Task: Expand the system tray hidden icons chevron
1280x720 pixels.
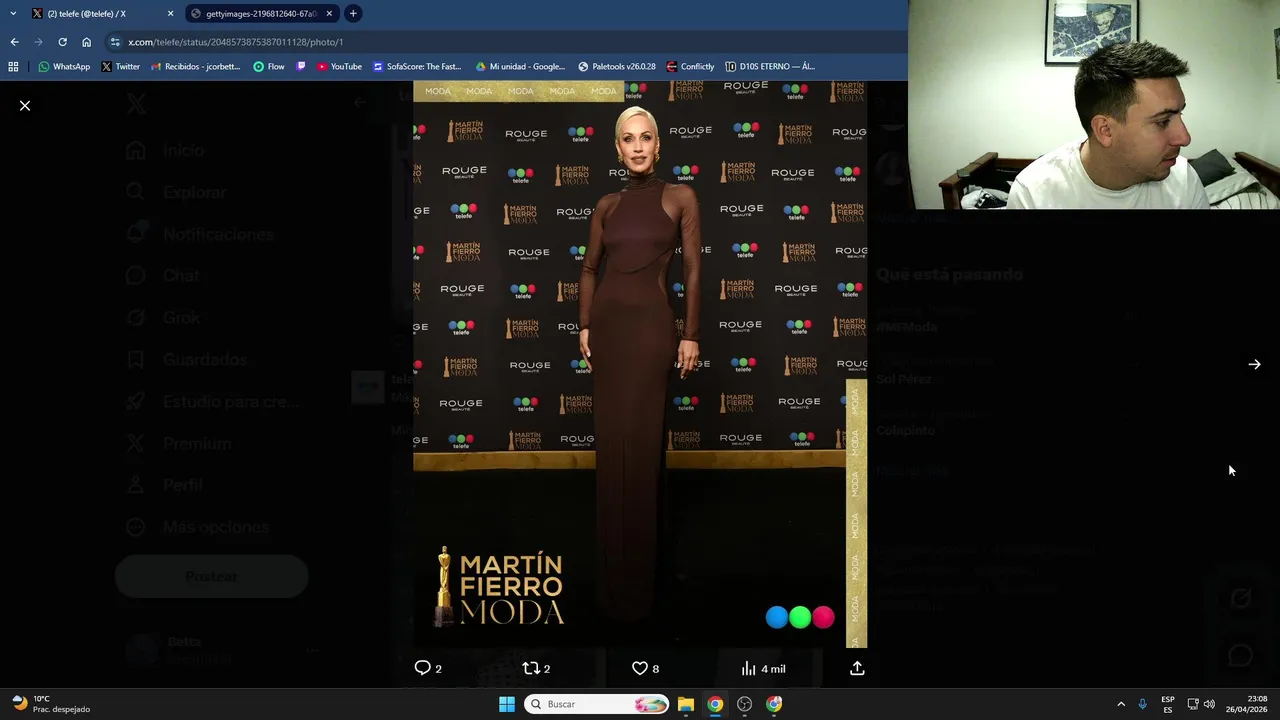Action: coord(1121,704)
